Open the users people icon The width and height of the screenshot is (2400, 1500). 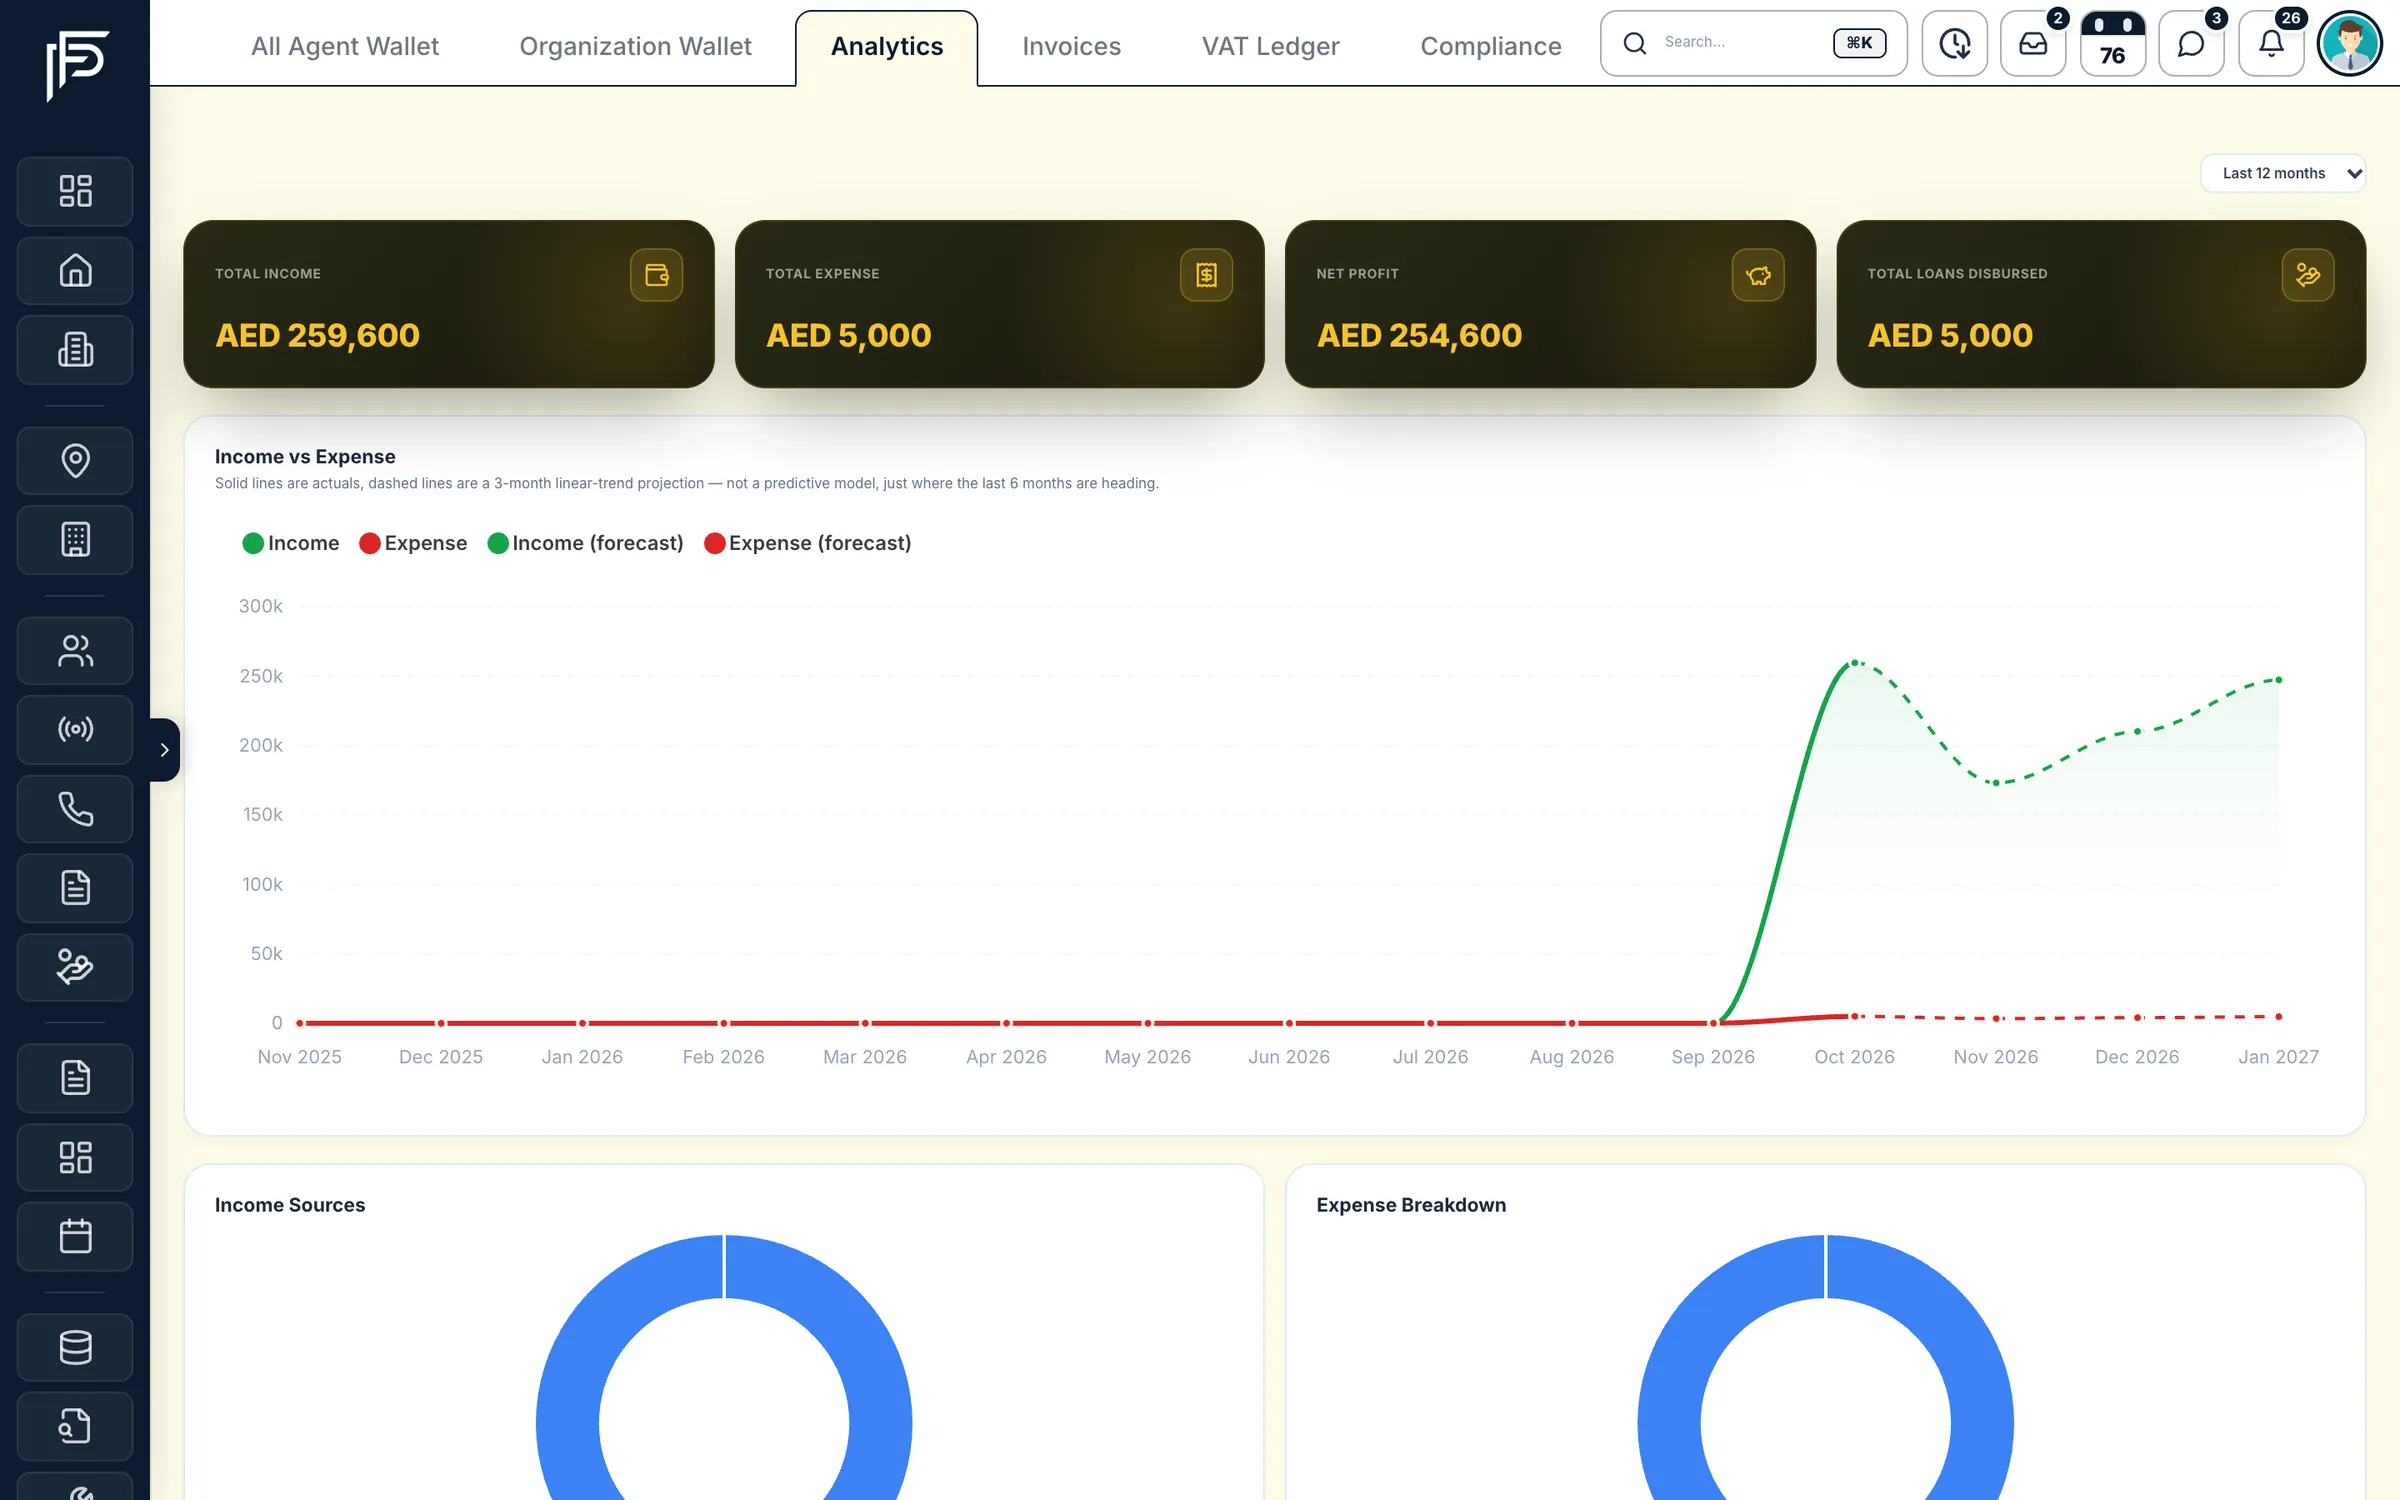[75, 651]
